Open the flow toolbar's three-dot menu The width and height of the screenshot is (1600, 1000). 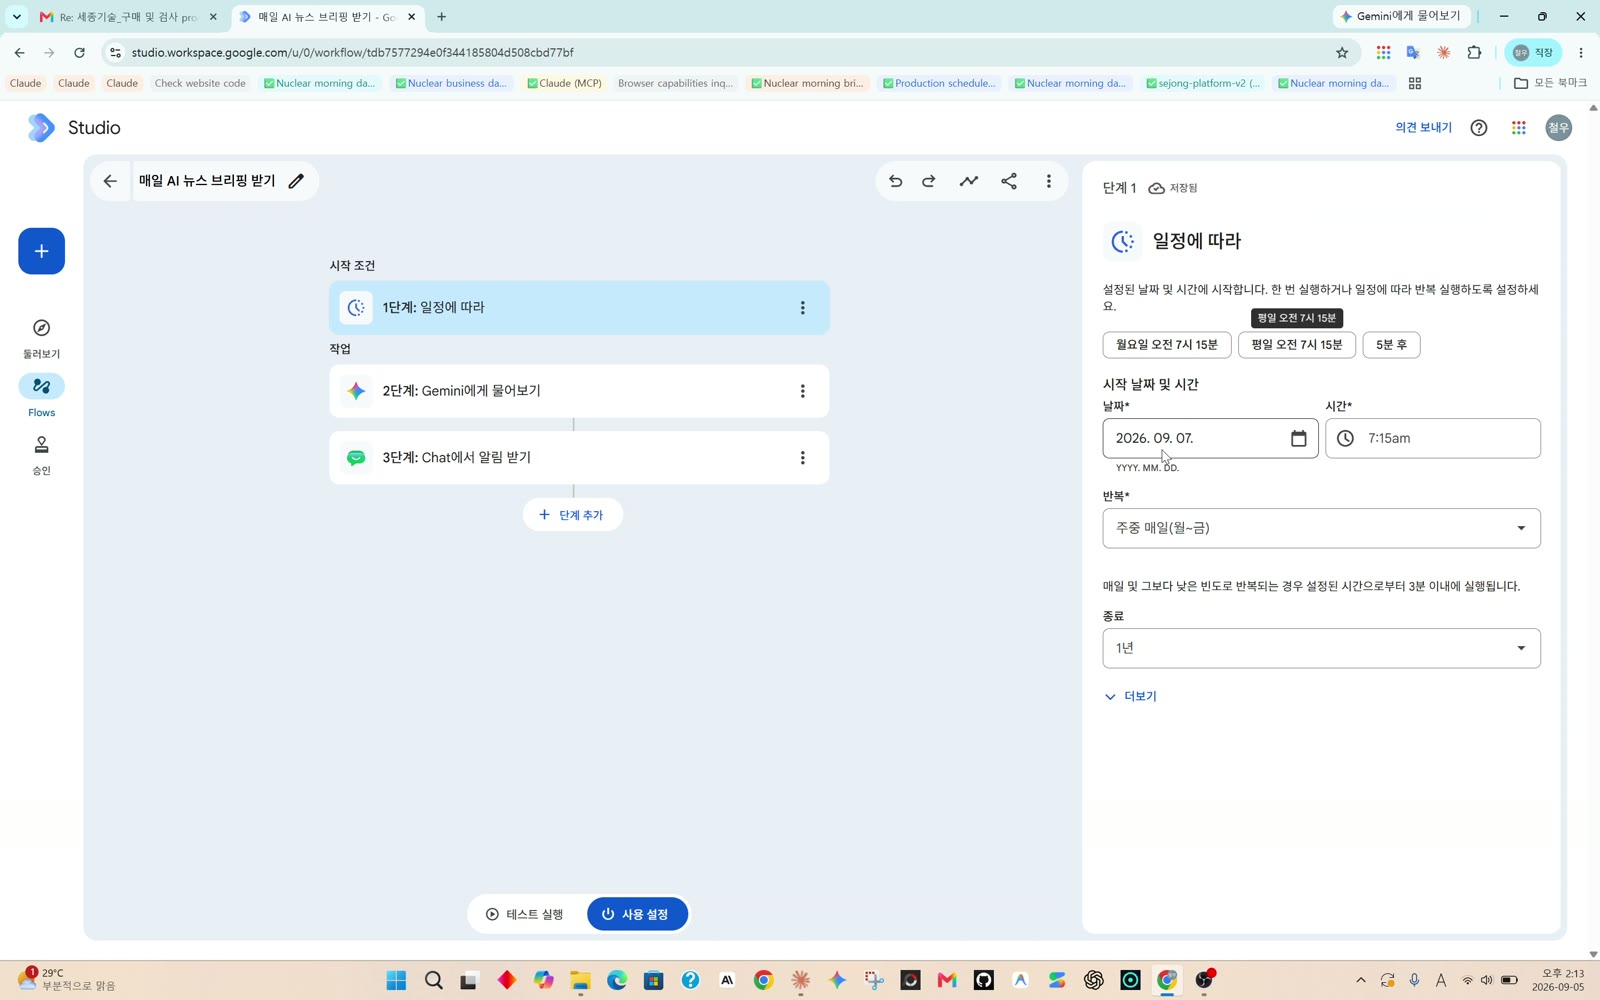1048,181
